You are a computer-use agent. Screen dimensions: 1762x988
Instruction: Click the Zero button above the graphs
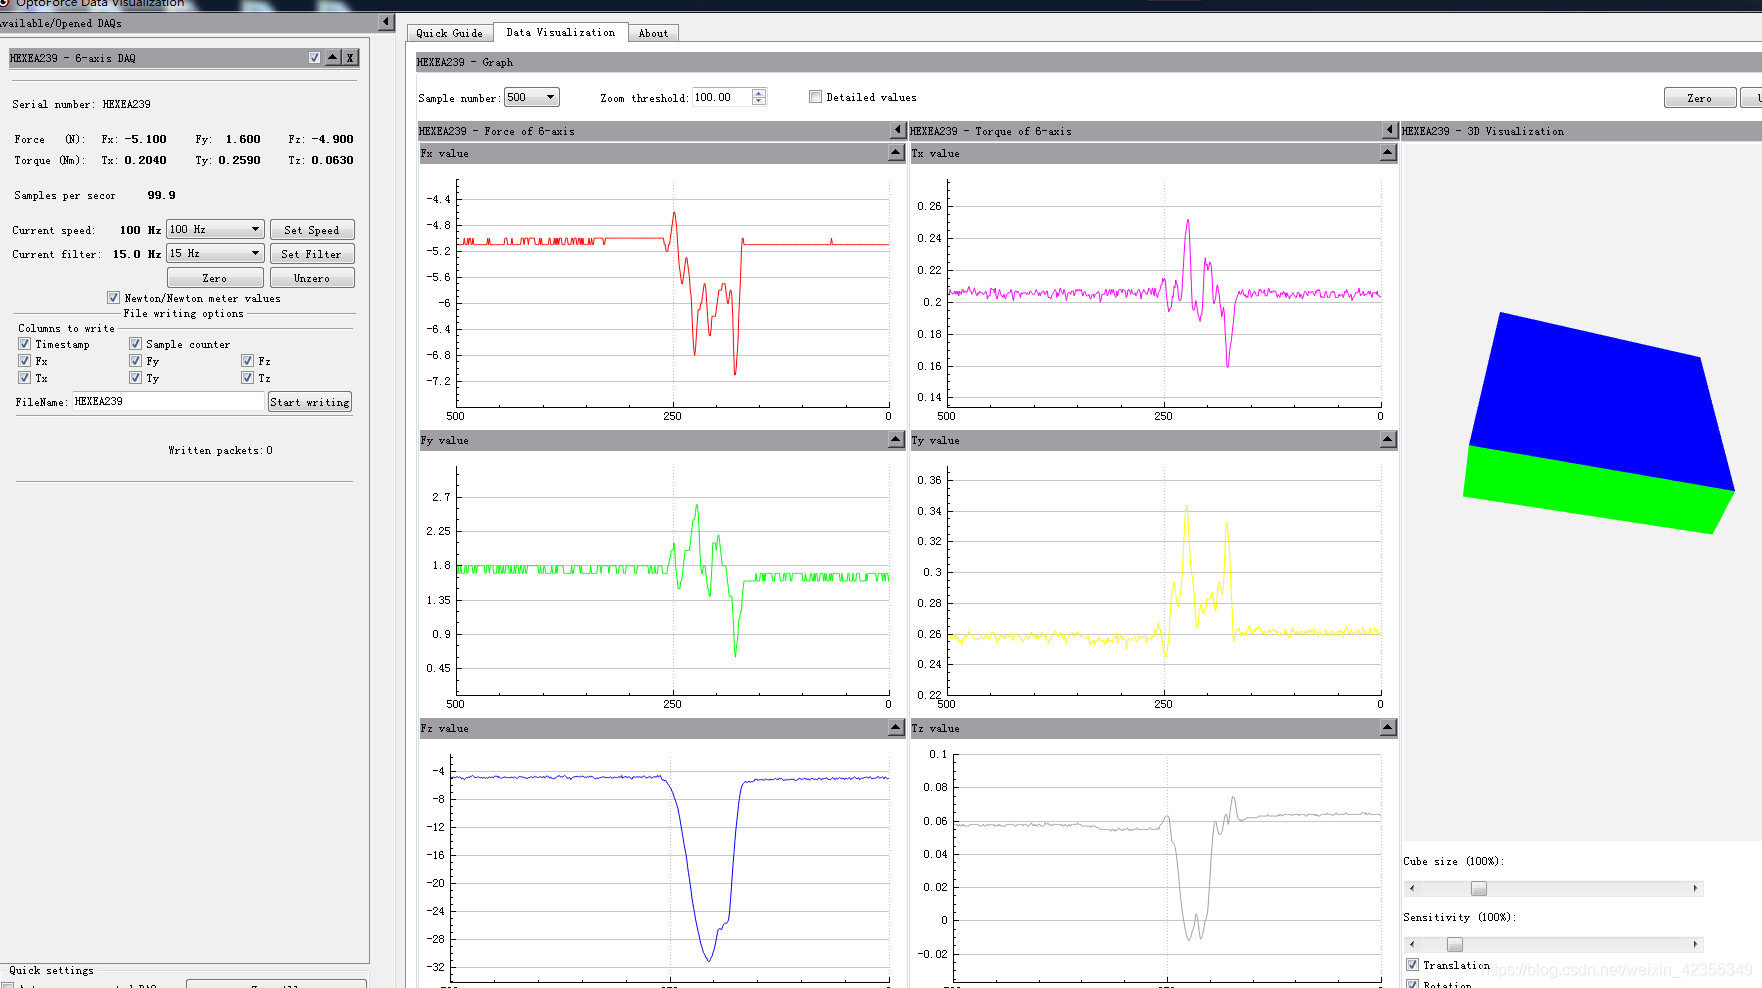pos(1700,98)
